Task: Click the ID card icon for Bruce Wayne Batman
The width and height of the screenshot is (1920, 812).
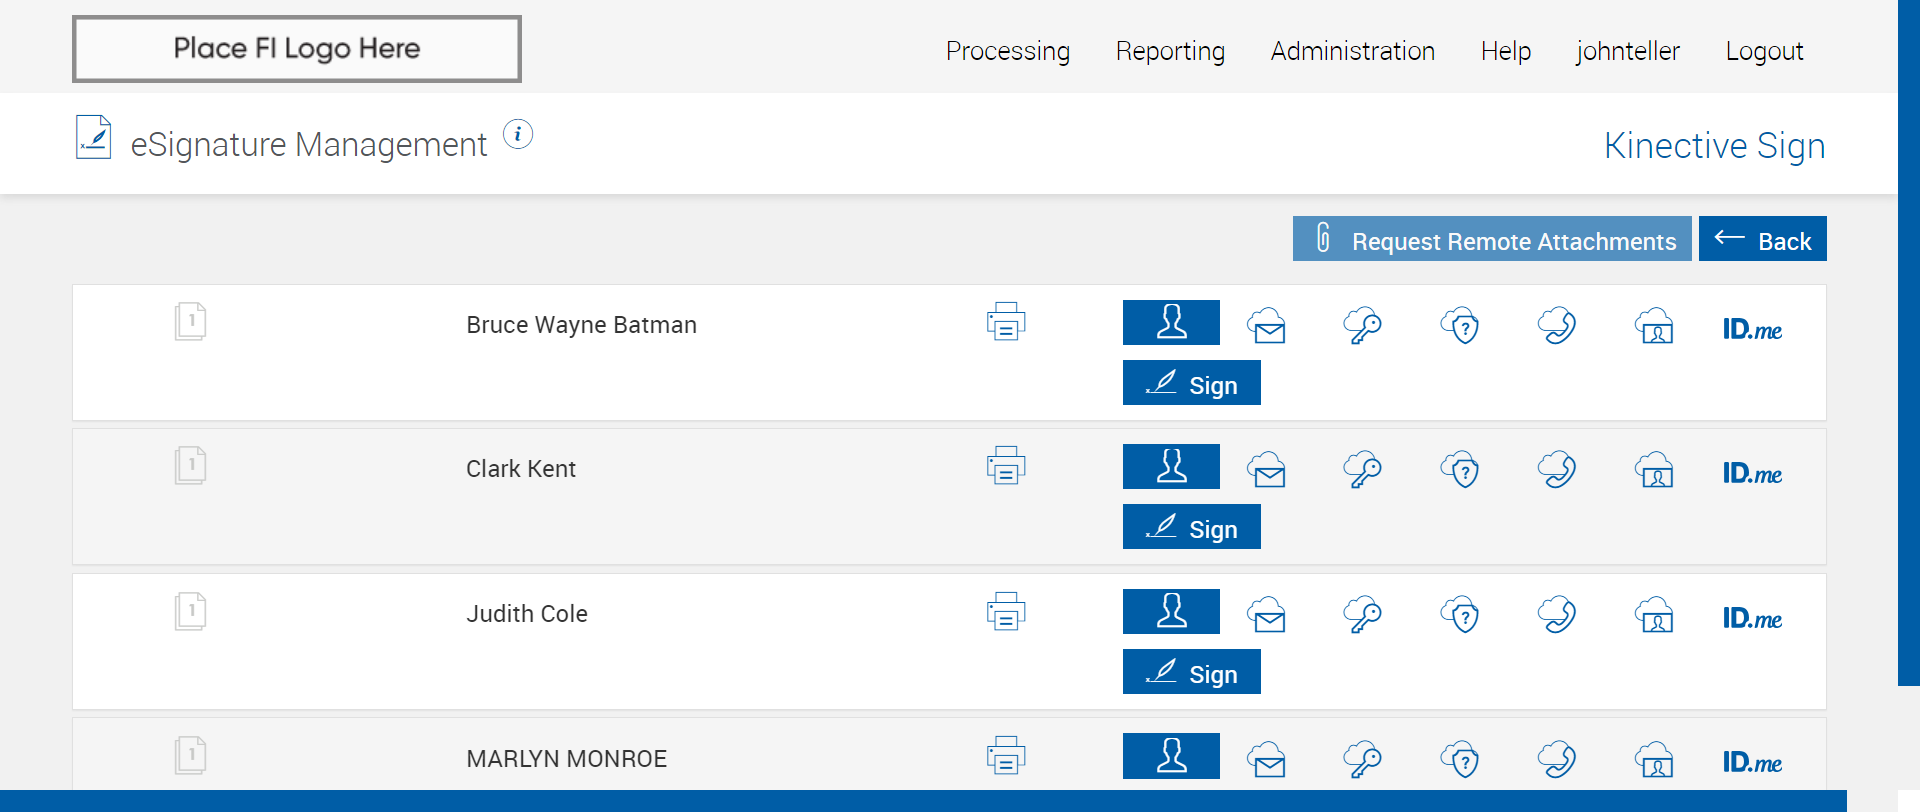Action: tap(1655, 325)
